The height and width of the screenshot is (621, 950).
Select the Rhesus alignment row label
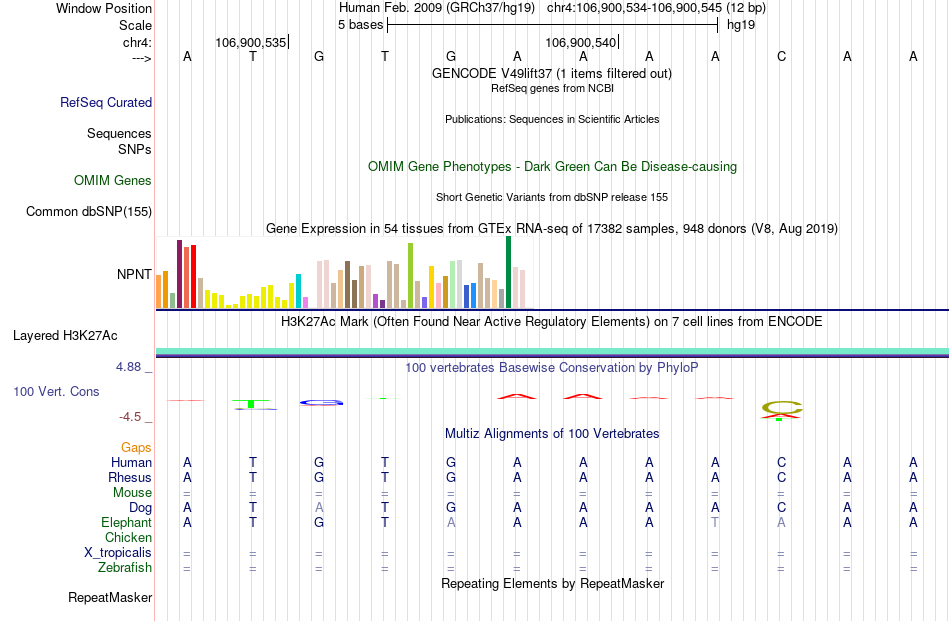coord(130,477)
